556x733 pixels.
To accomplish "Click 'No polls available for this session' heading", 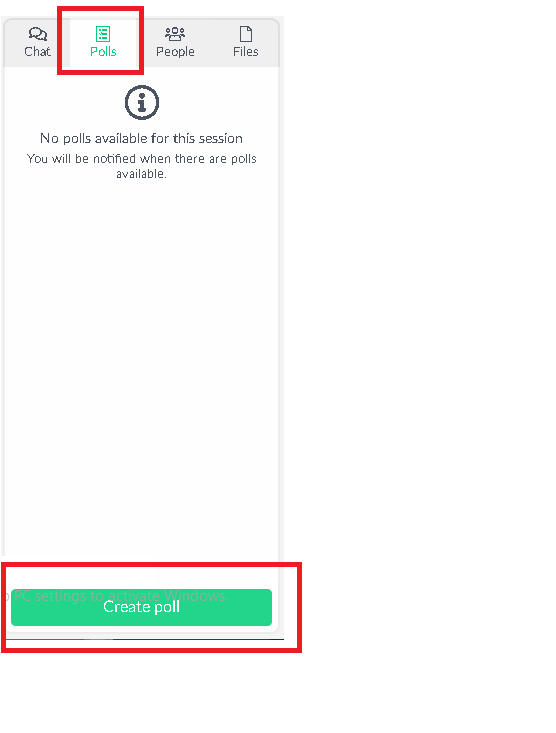I will click(141, 138).
